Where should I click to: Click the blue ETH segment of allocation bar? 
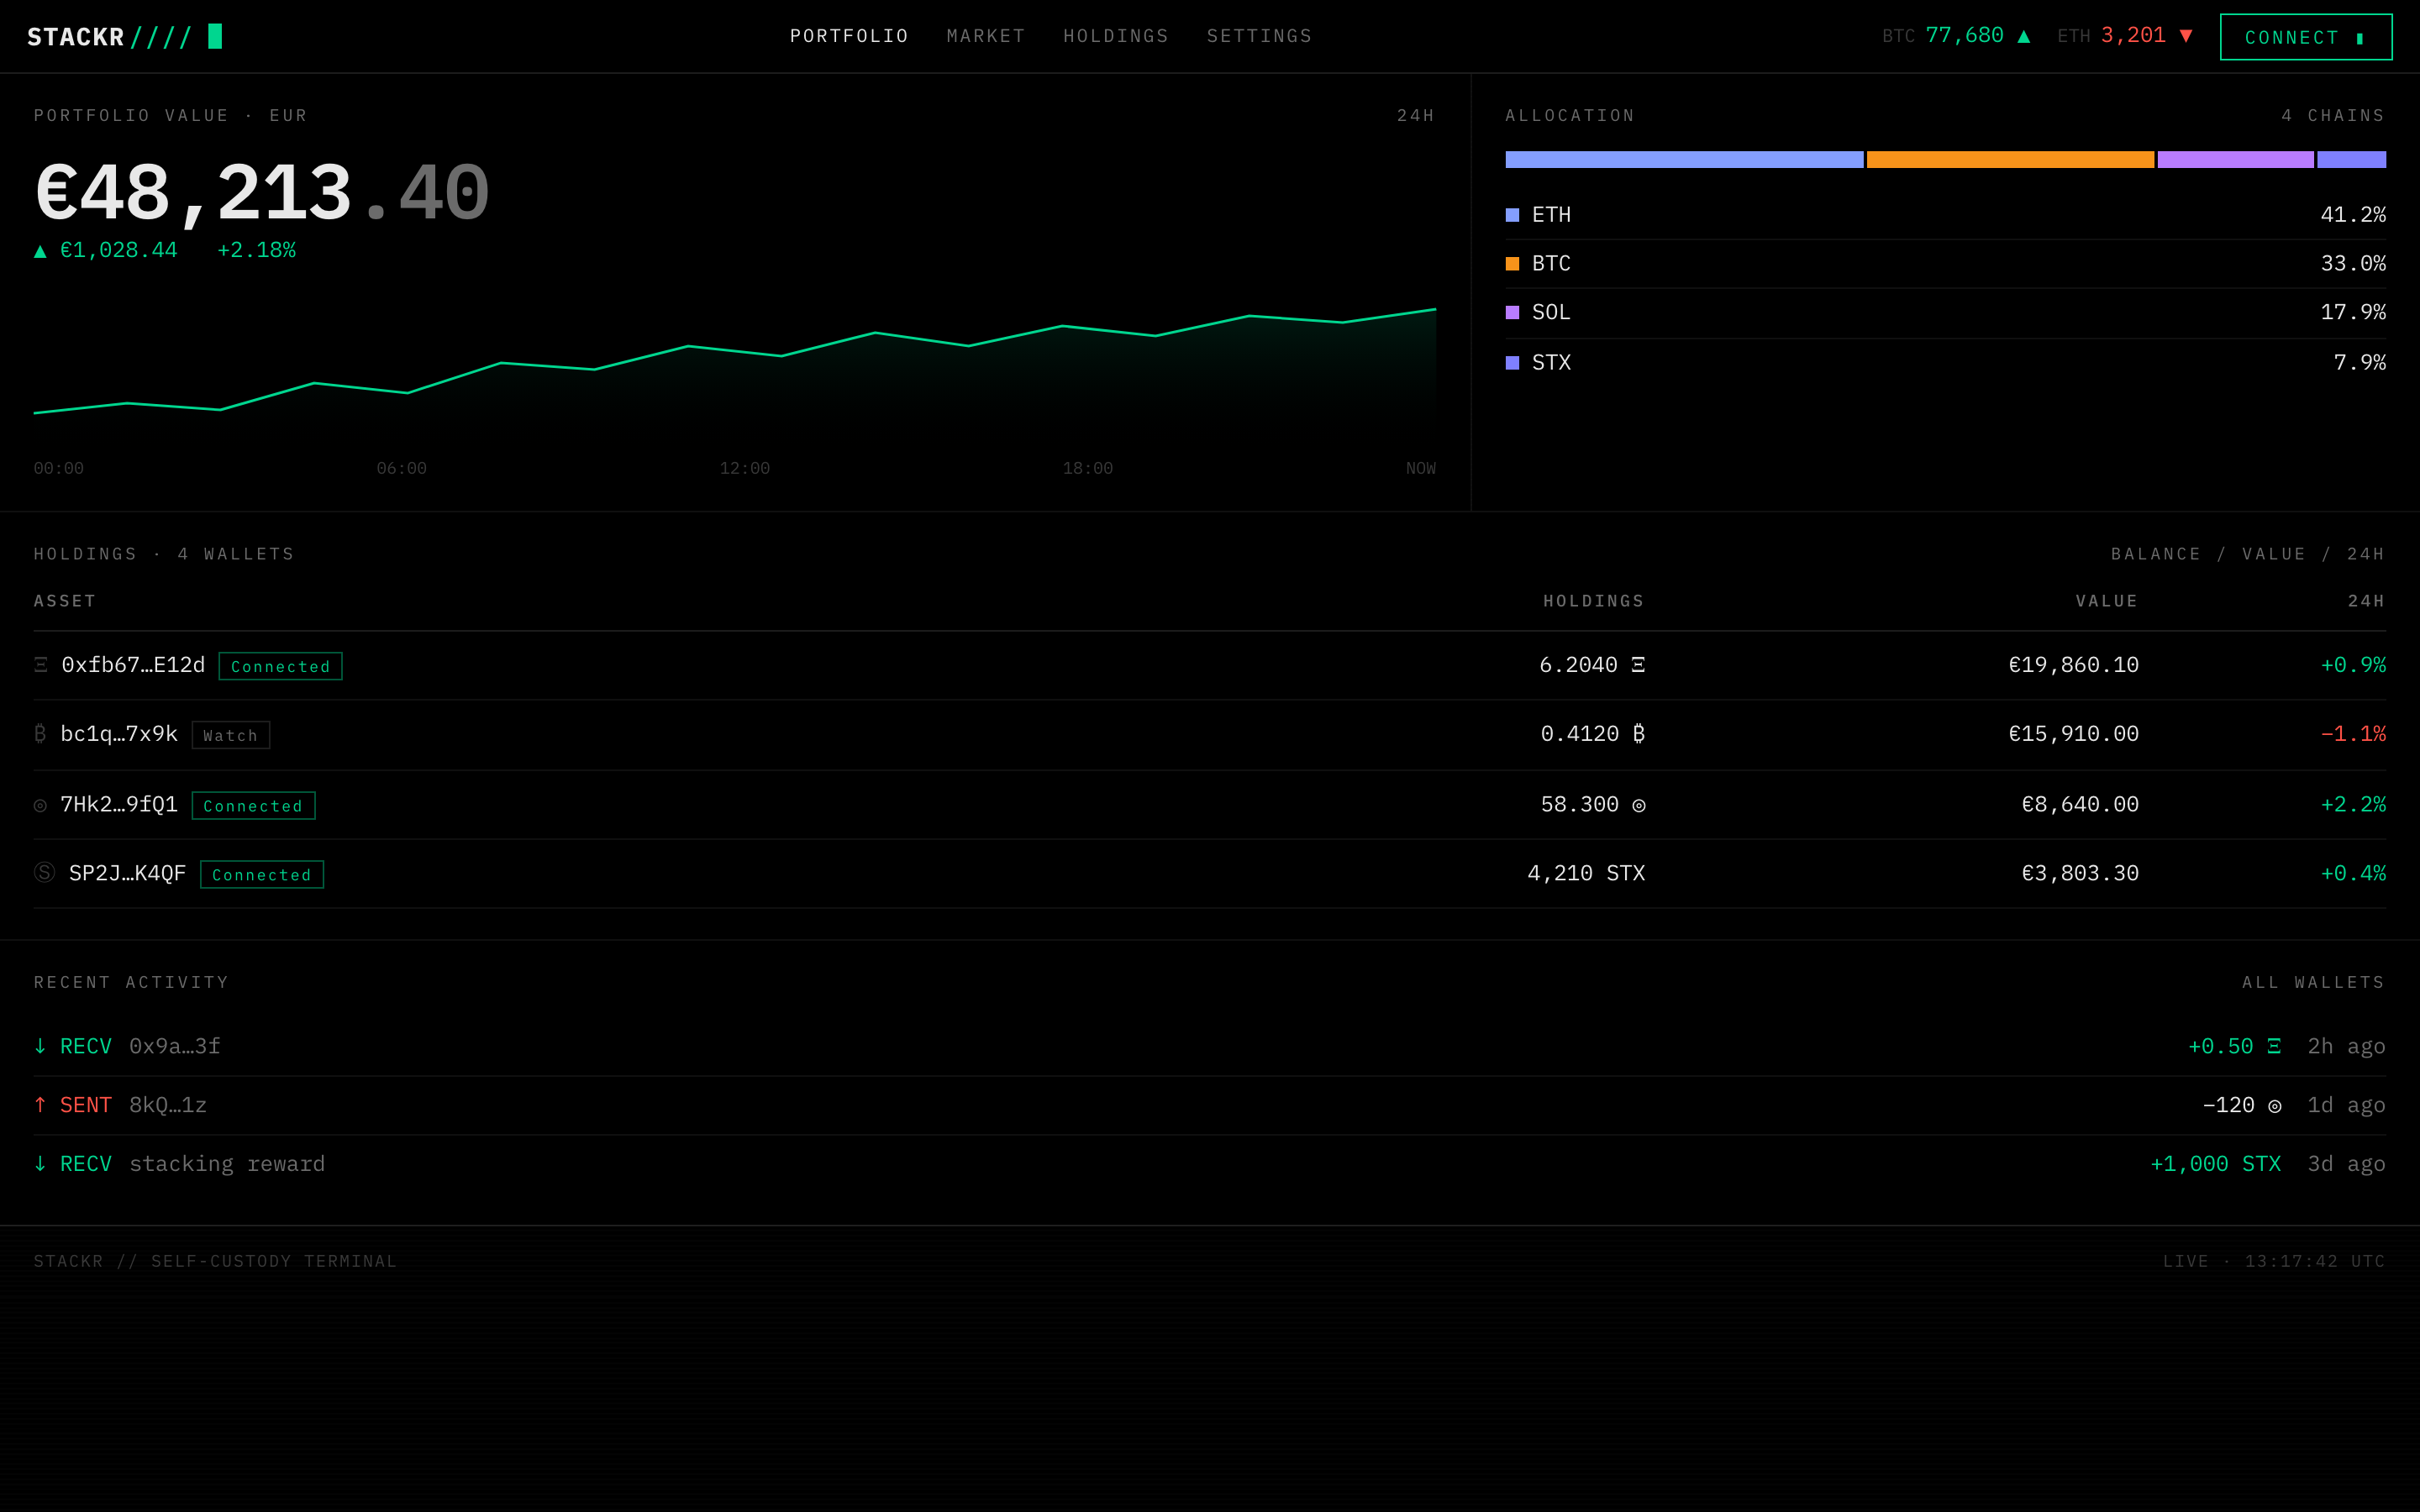pyautogui.click(x=1684, y=160)
